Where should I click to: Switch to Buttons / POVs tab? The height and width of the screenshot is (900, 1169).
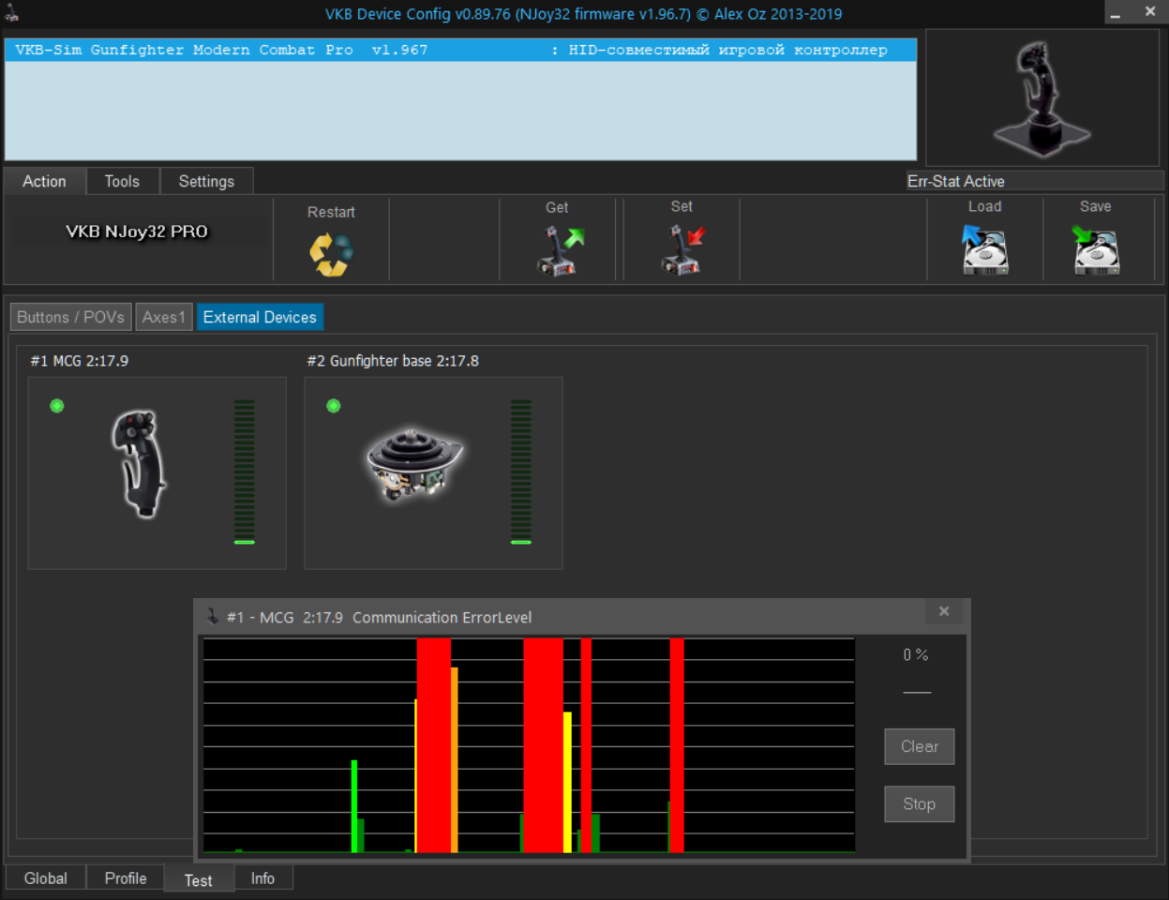[x=71, y=317]
